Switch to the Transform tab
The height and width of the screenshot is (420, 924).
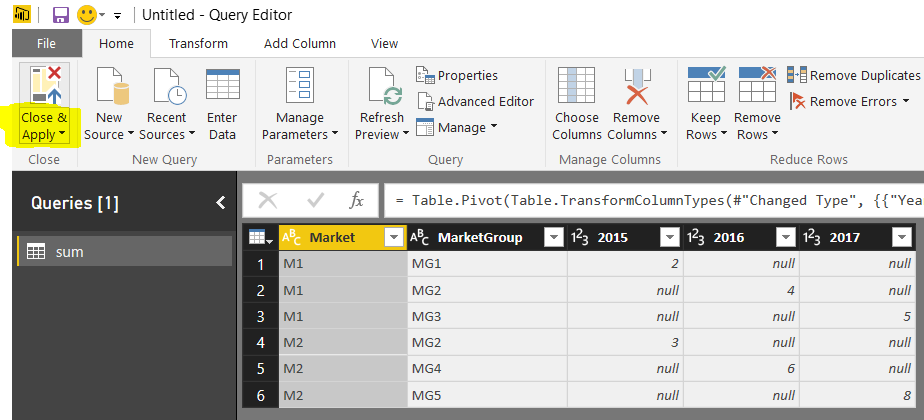198,44
